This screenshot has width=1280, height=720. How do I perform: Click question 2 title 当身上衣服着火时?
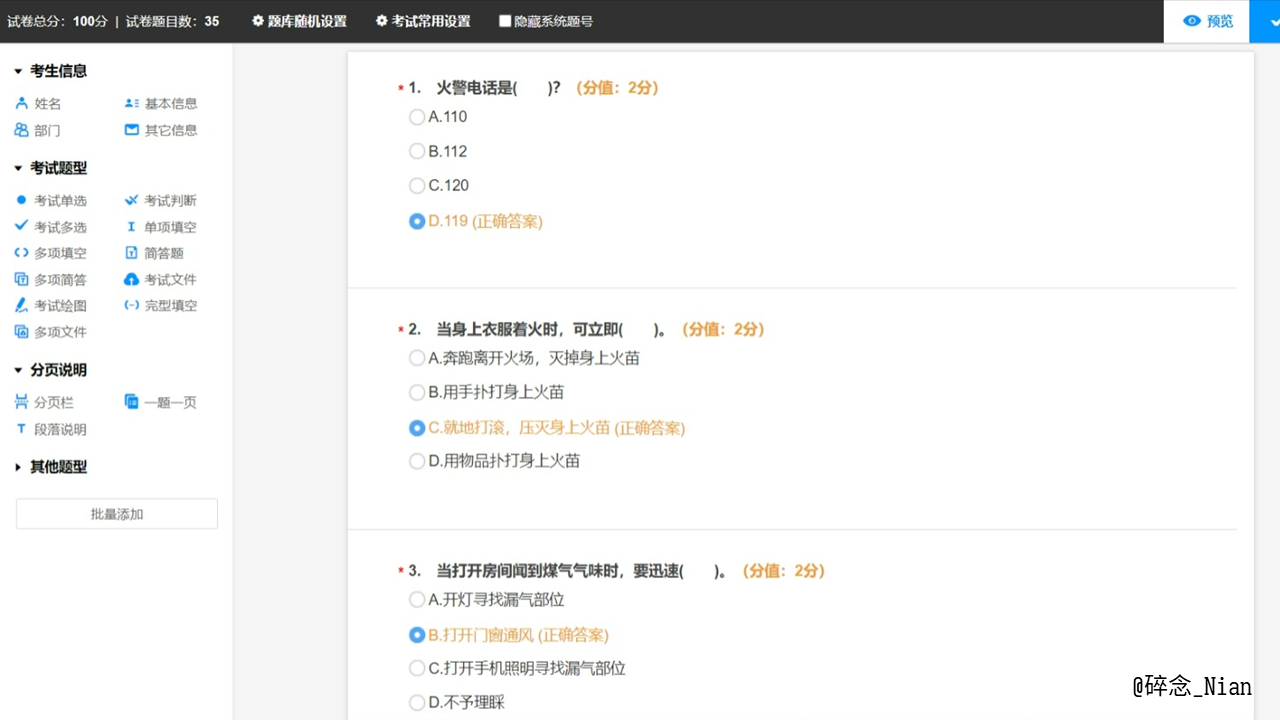pyautogui.click(x=551, y=329)
